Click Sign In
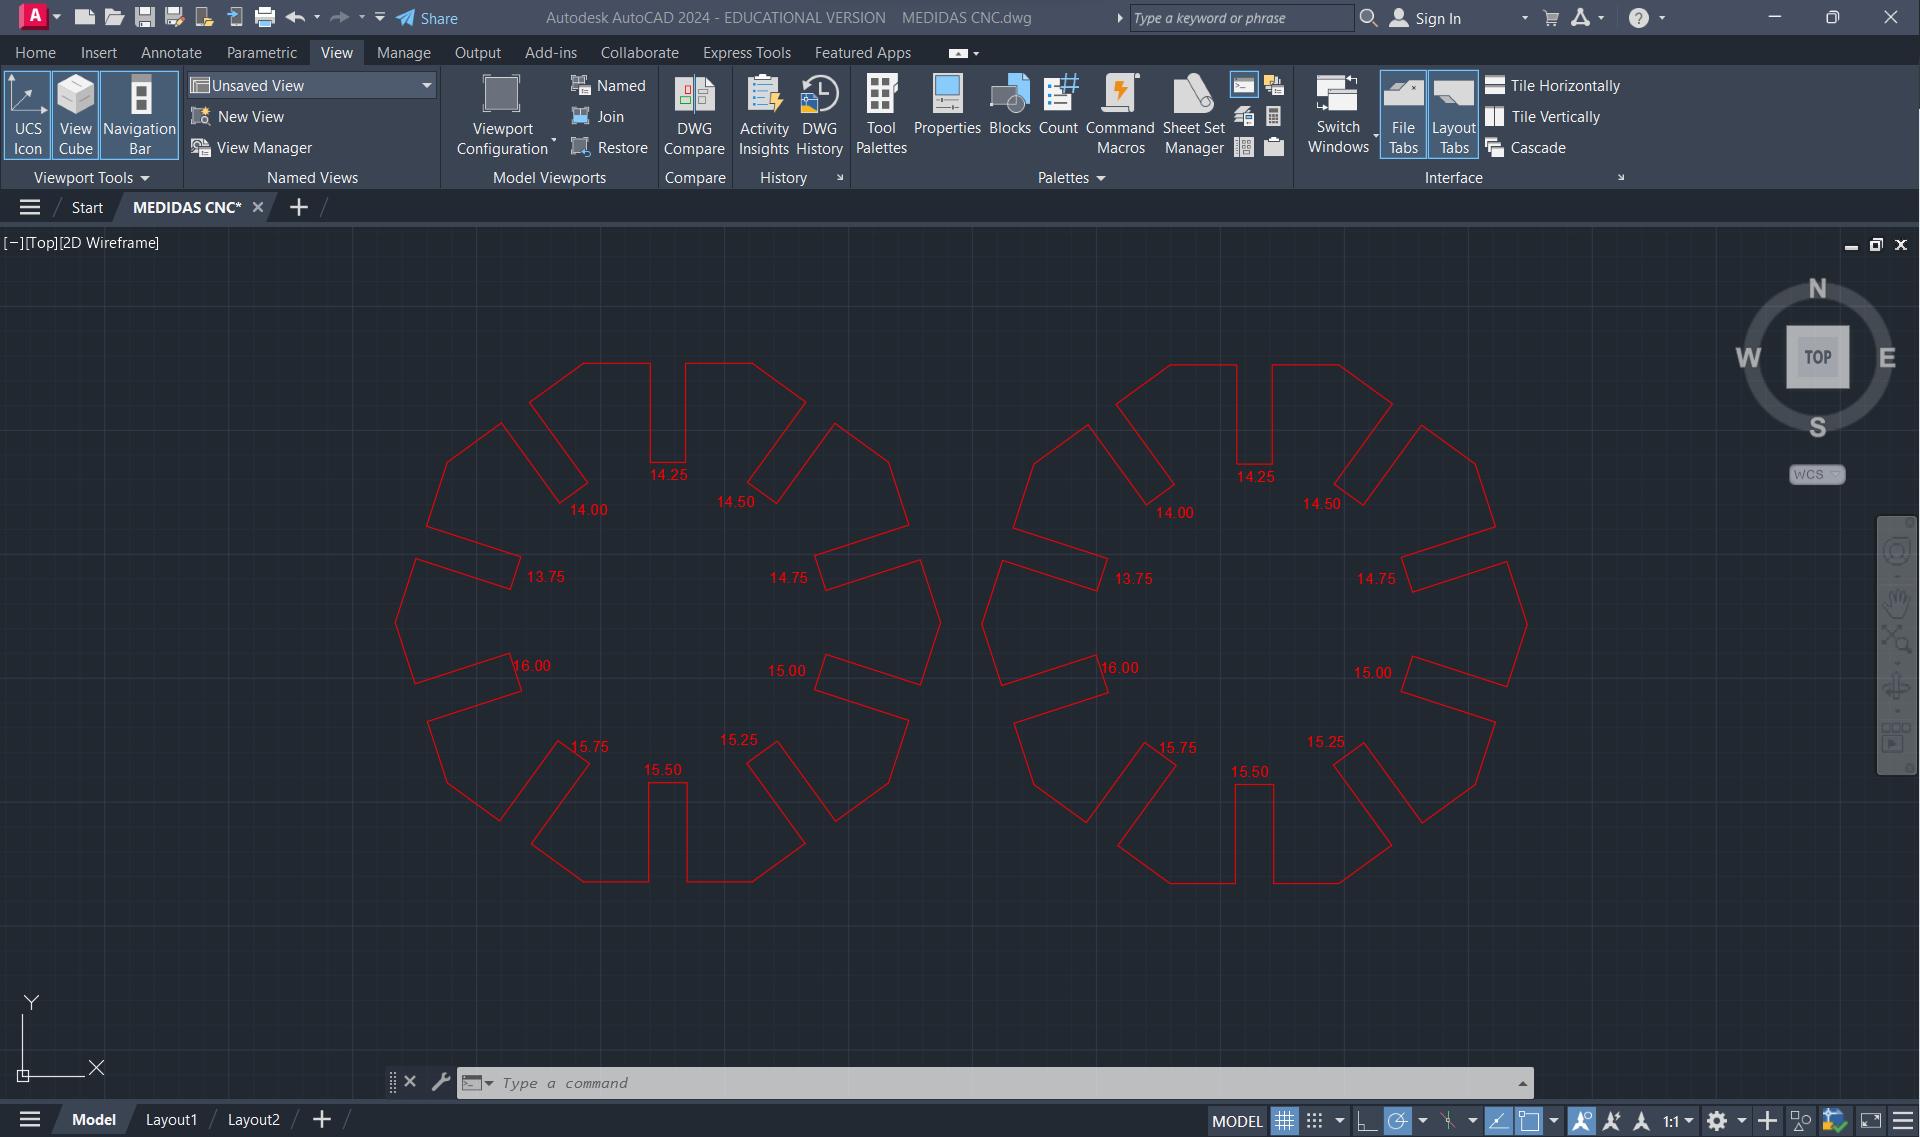Image resolution: width=1920 pixels, height=1137 pixels. coord(1425,18)
